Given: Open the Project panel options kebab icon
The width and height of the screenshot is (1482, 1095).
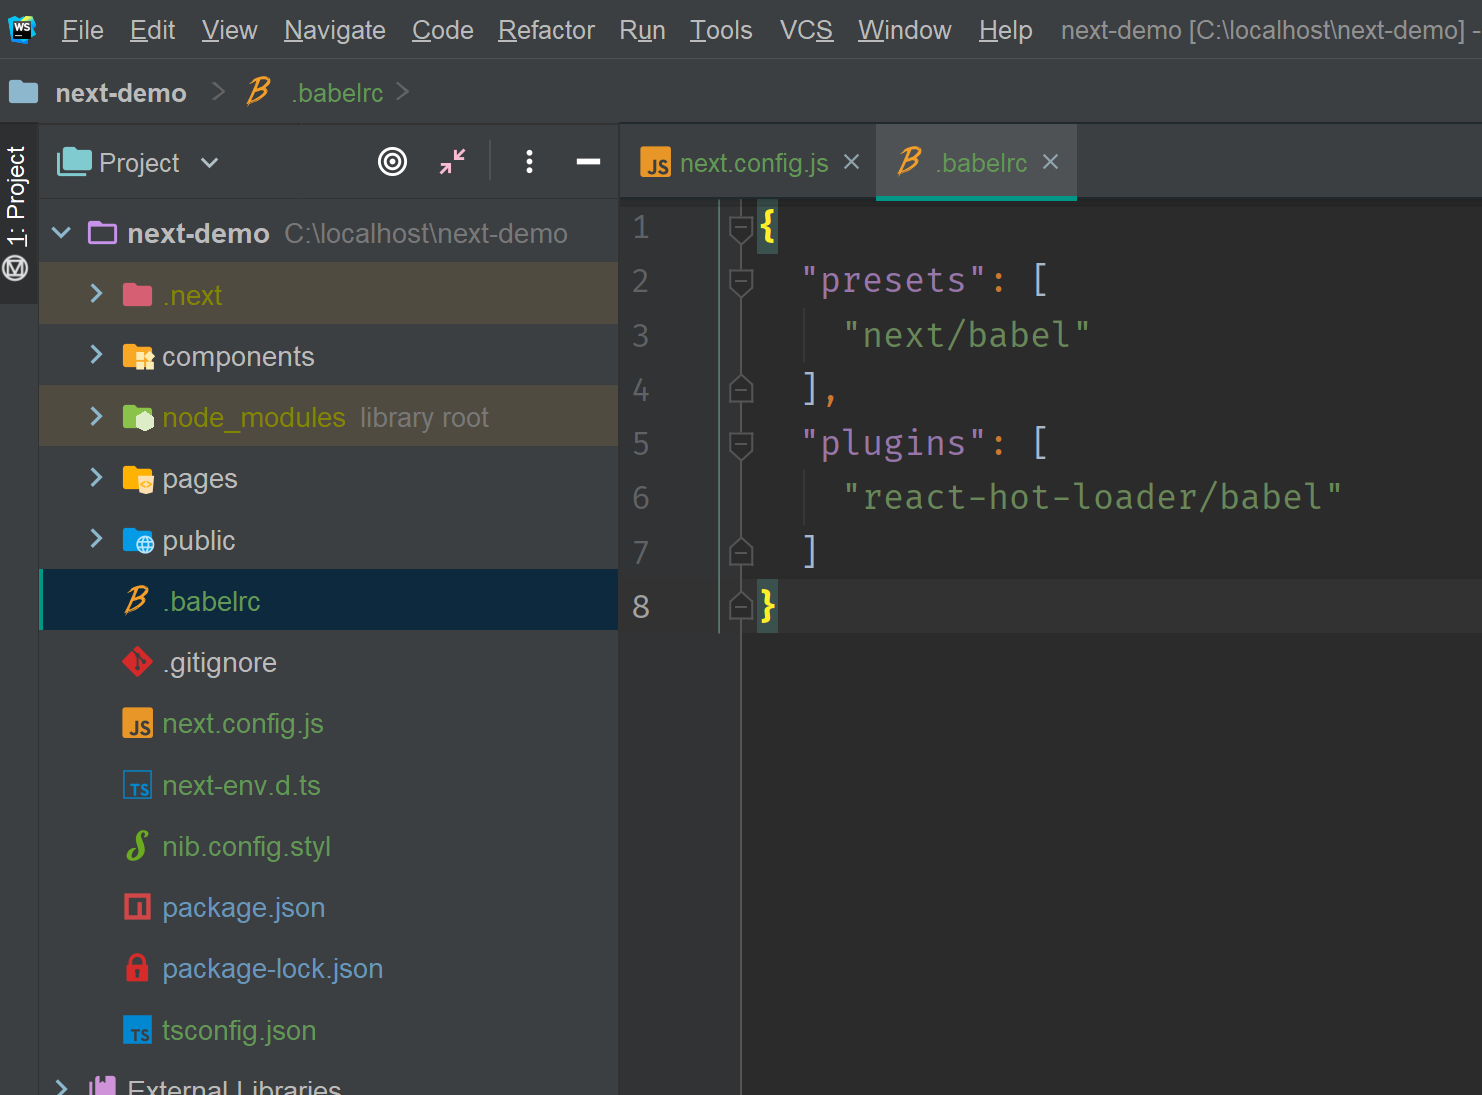Looking at the screenshot, I should pyautogui.click(x=529, y=161).
